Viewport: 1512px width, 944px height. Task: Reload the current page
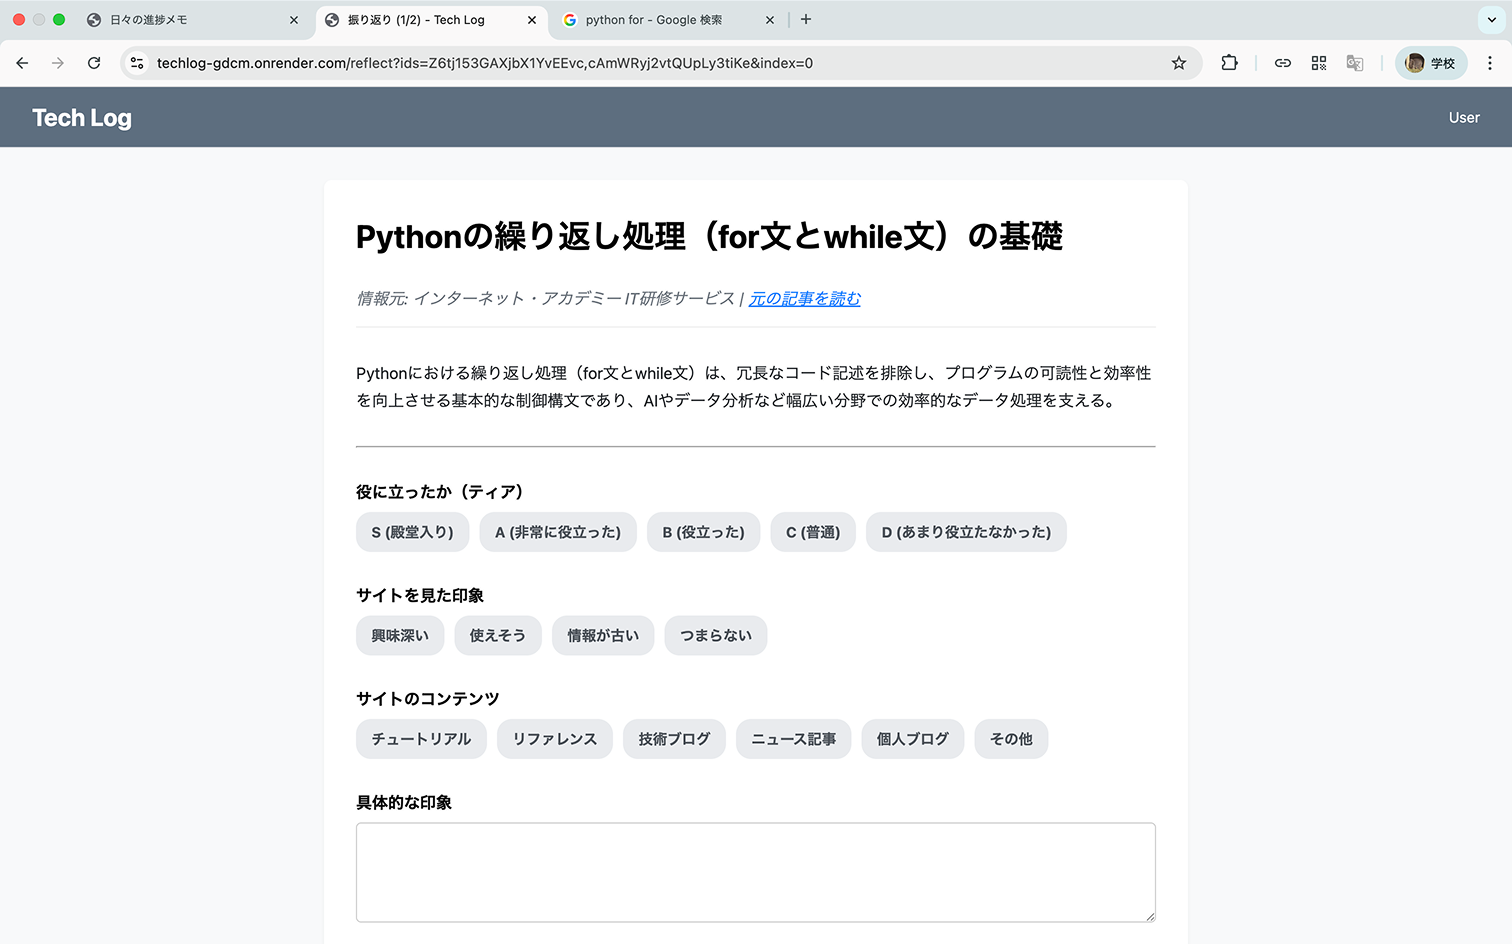[x=93, y=62]
